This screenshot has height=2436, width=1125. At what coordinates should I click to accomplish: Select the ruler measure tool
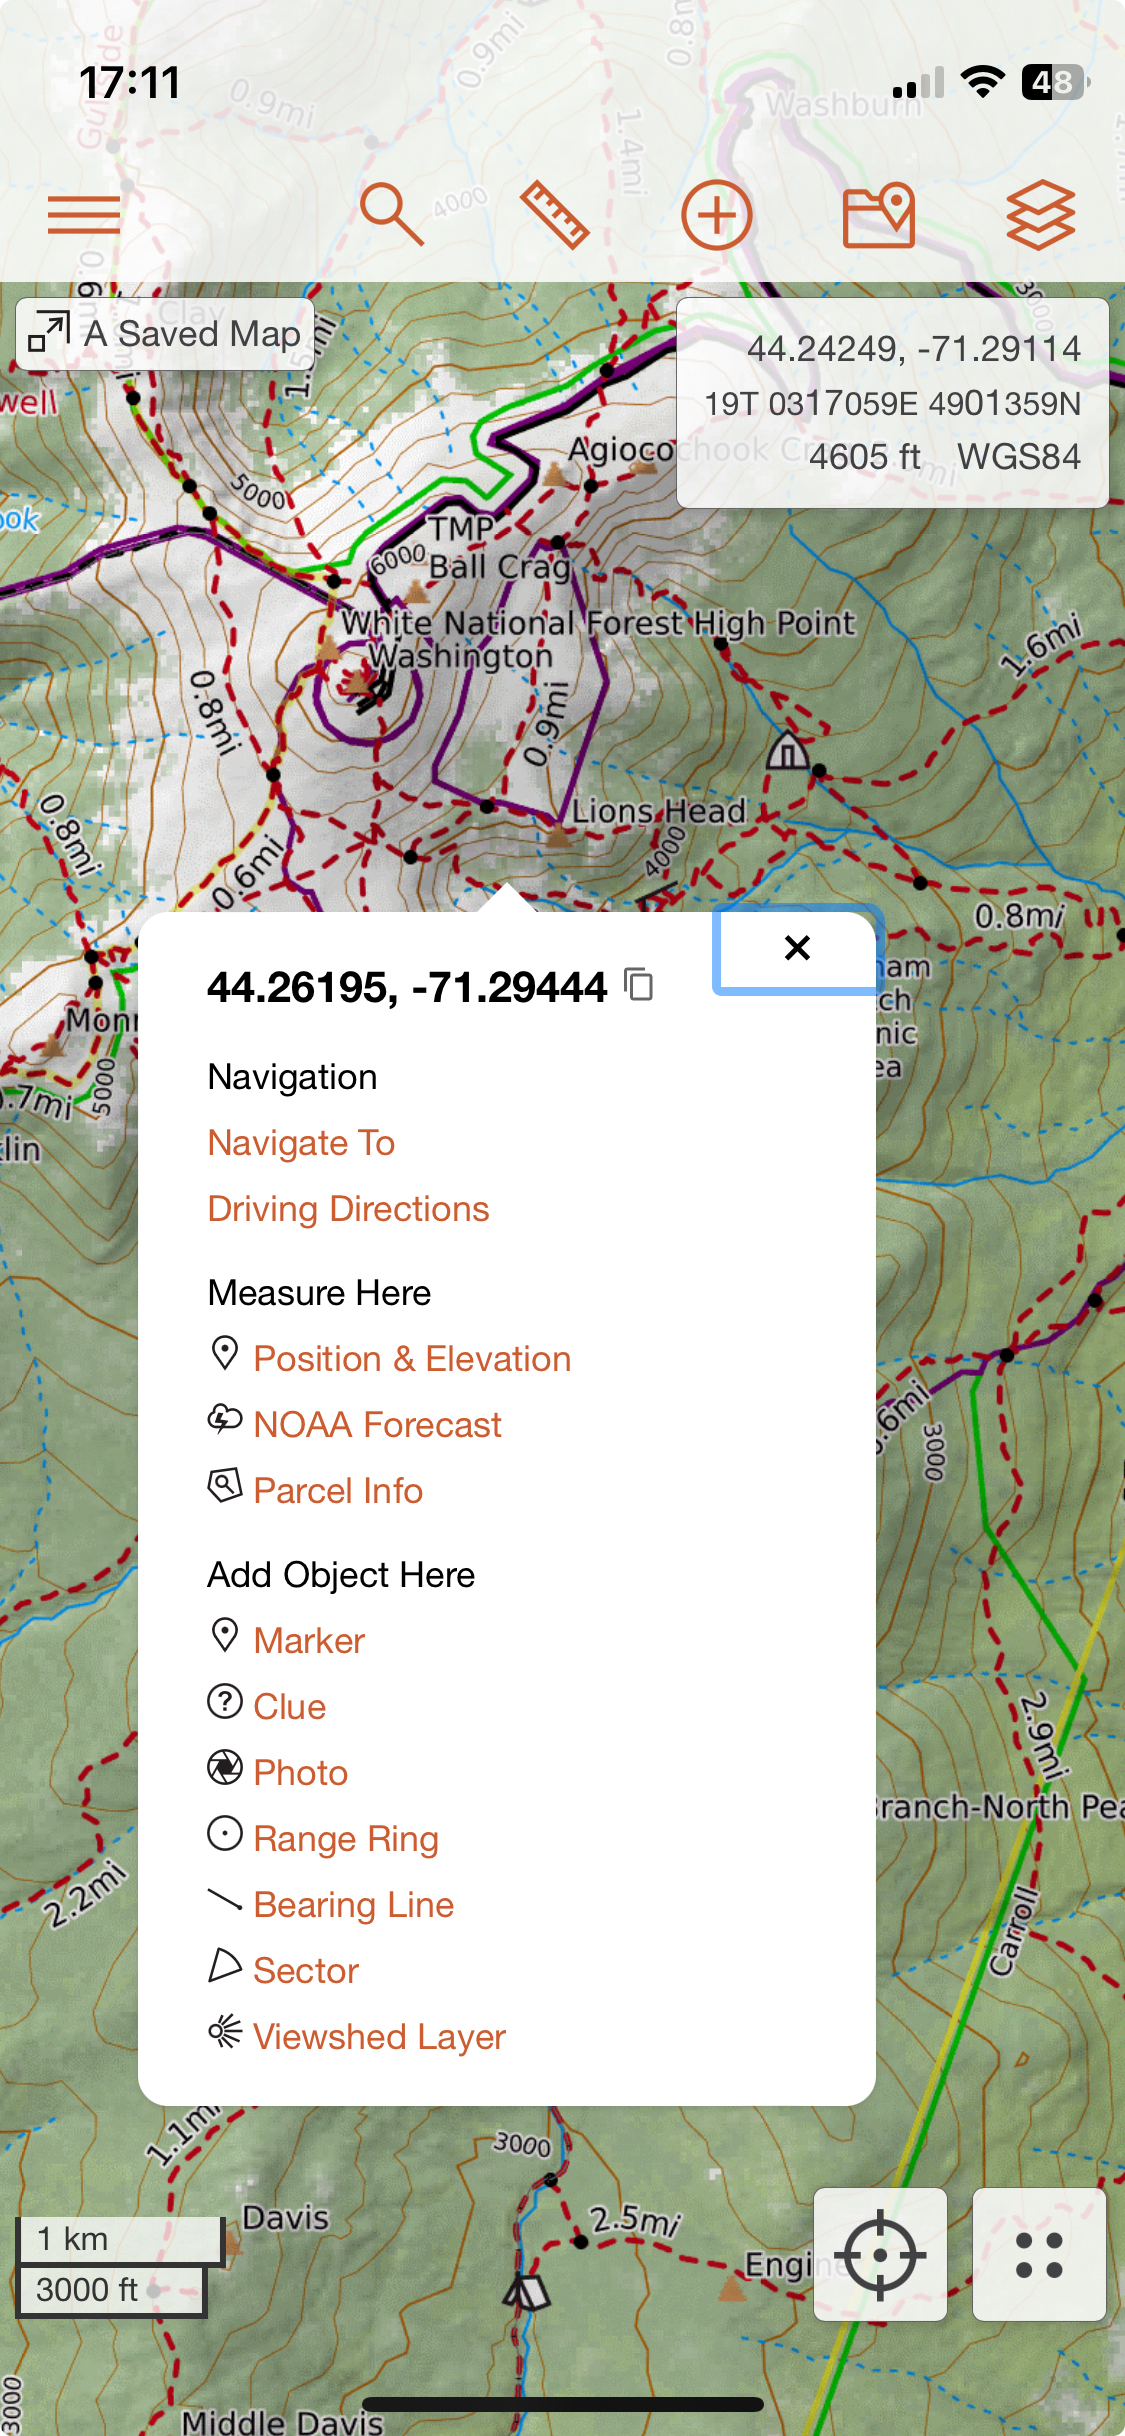pyautogui.click(x=554, y=215)
